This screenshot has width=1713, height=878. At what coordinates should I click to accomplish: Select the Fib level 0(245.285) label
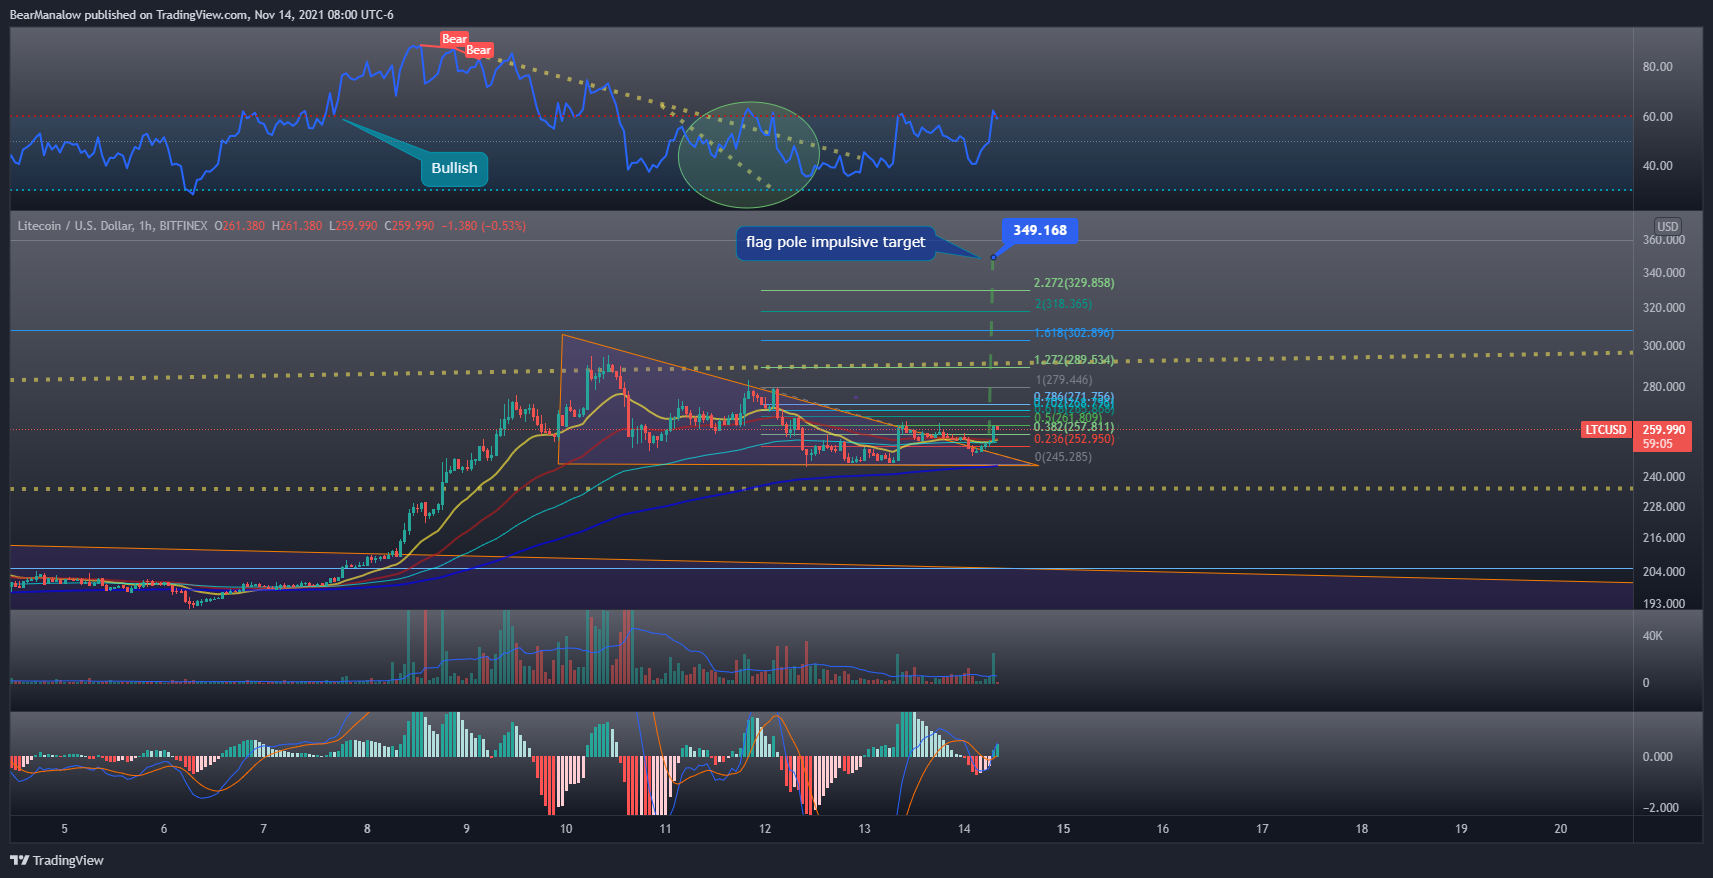click(x=1063, y=457)
